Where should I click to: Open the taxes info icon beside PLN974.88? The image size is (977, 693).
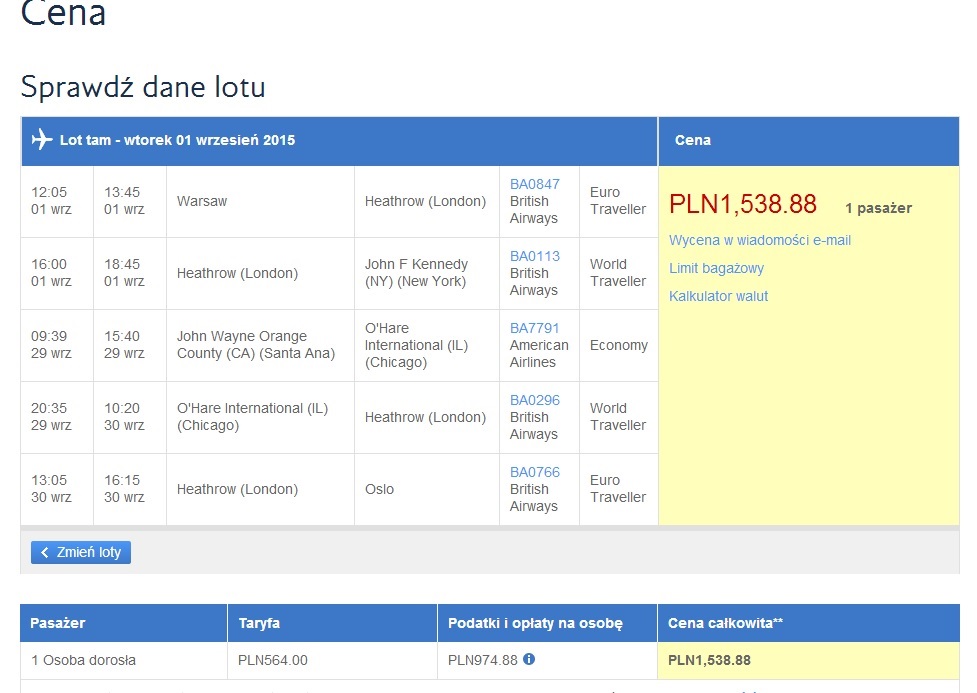pyautogui.click(x=529, y=659)
